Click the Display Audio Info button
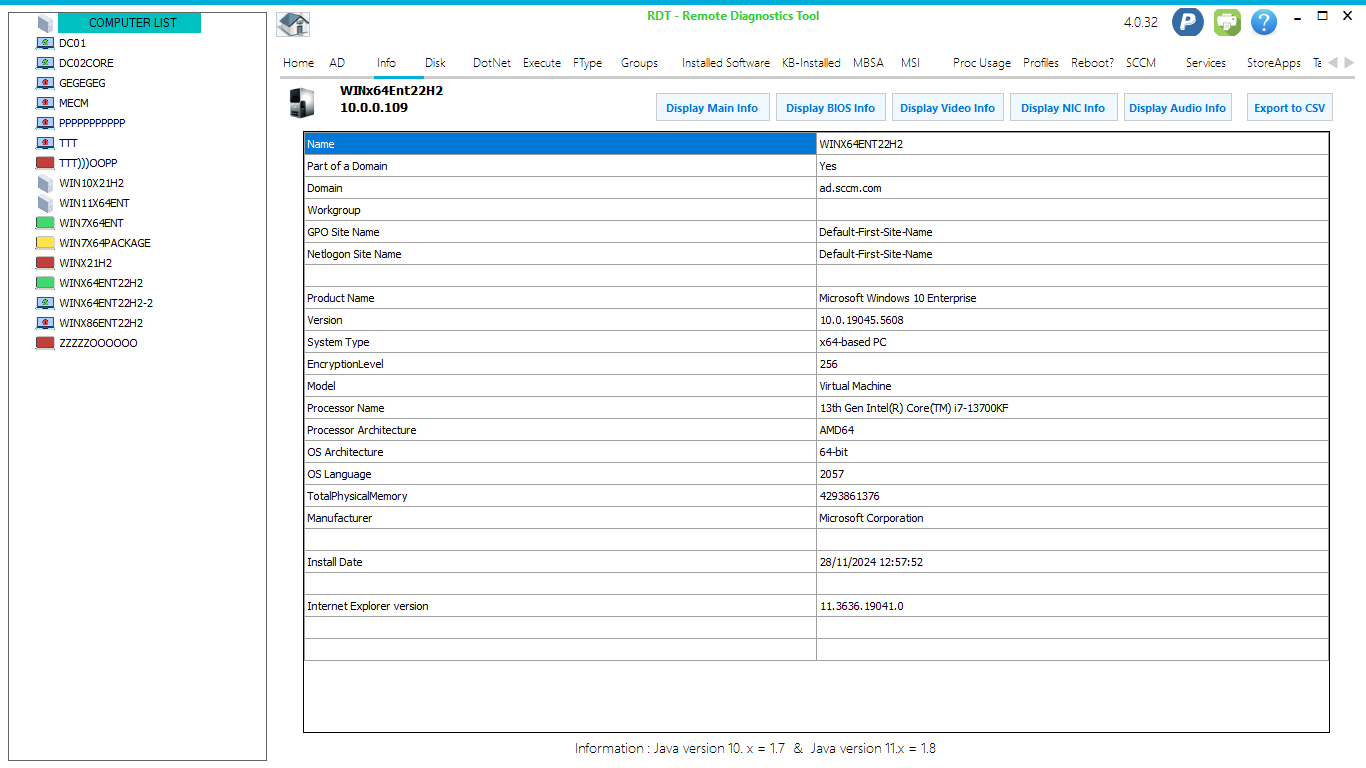The height and width of the screenshot is (768, 1366). pos(1177,108)
